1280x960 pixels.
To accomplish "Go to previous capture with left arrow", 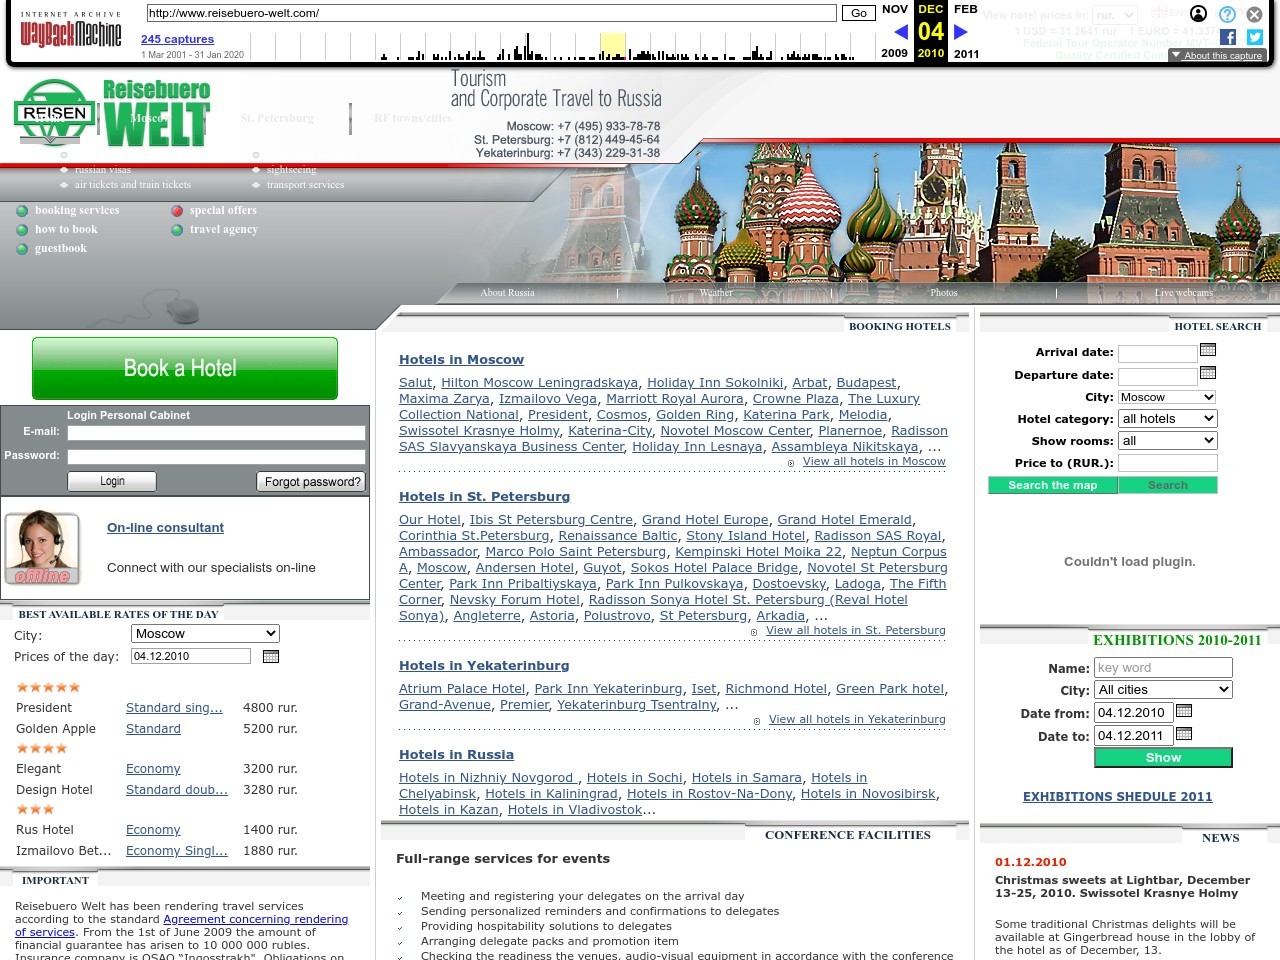I will (x=900, y=32).
